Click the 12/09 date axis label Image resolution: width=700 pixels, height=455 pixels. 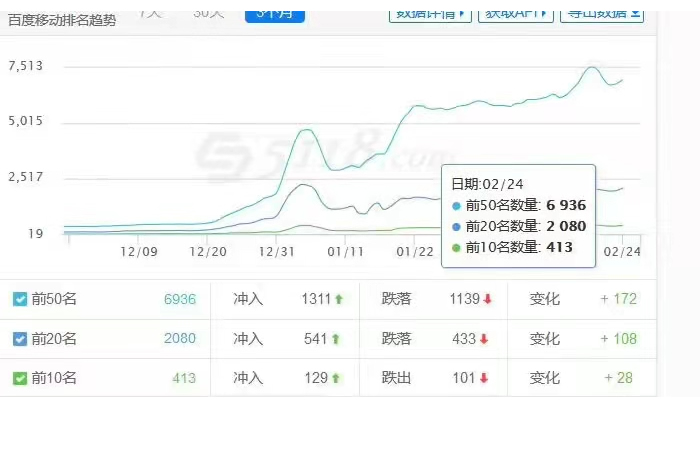[139, 252]
